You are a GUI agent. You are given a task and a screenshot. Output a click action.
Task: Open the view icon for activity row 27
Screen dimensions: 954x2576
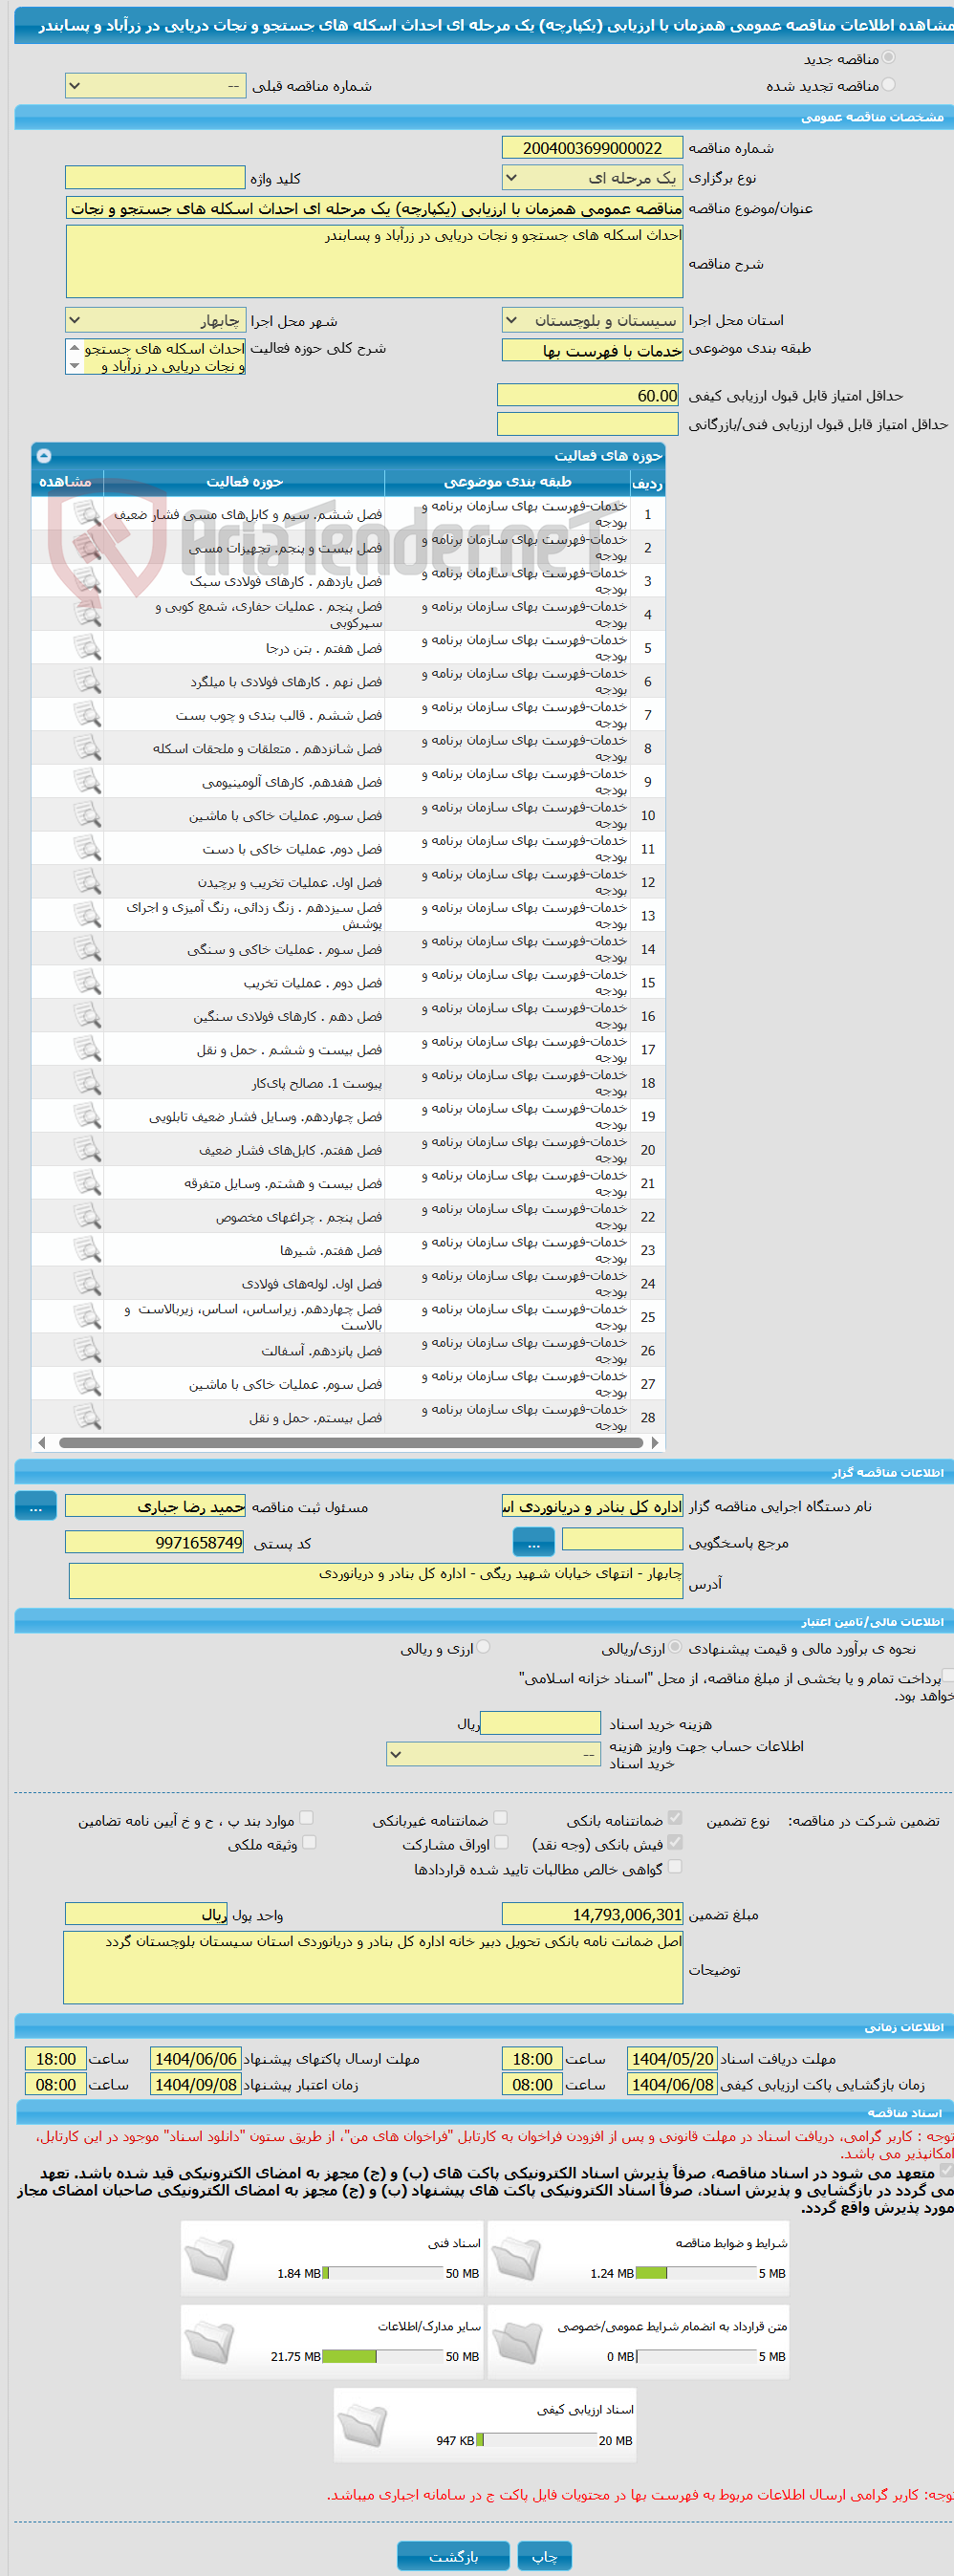point(88,1384)
